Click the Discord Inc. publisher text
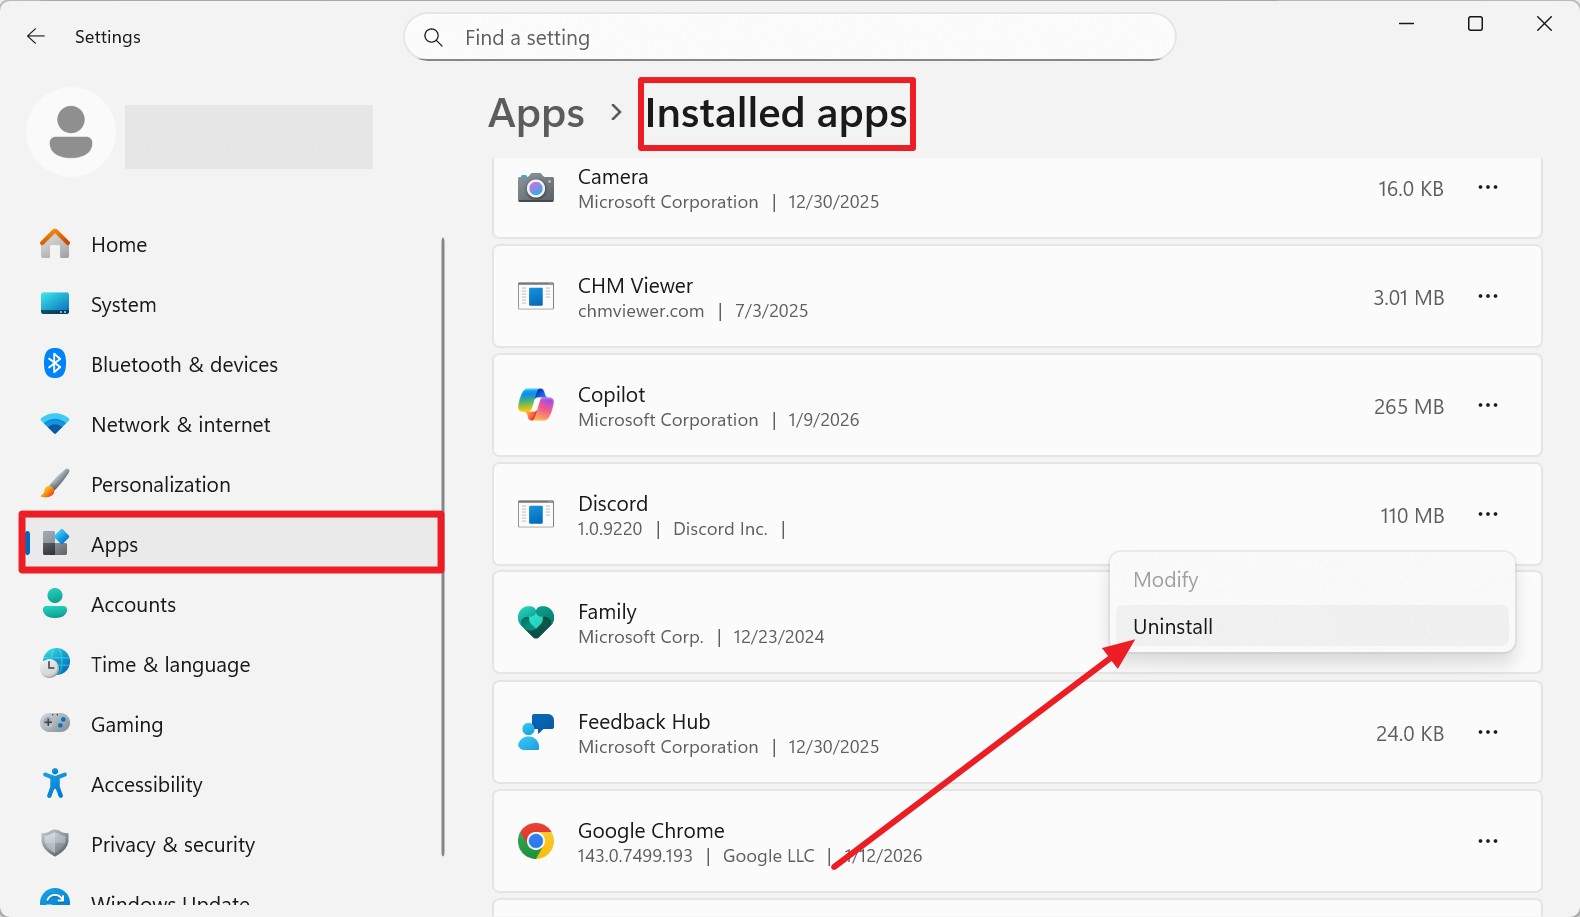This screenshot has height=917, width=1580. [x=720, y=528]
